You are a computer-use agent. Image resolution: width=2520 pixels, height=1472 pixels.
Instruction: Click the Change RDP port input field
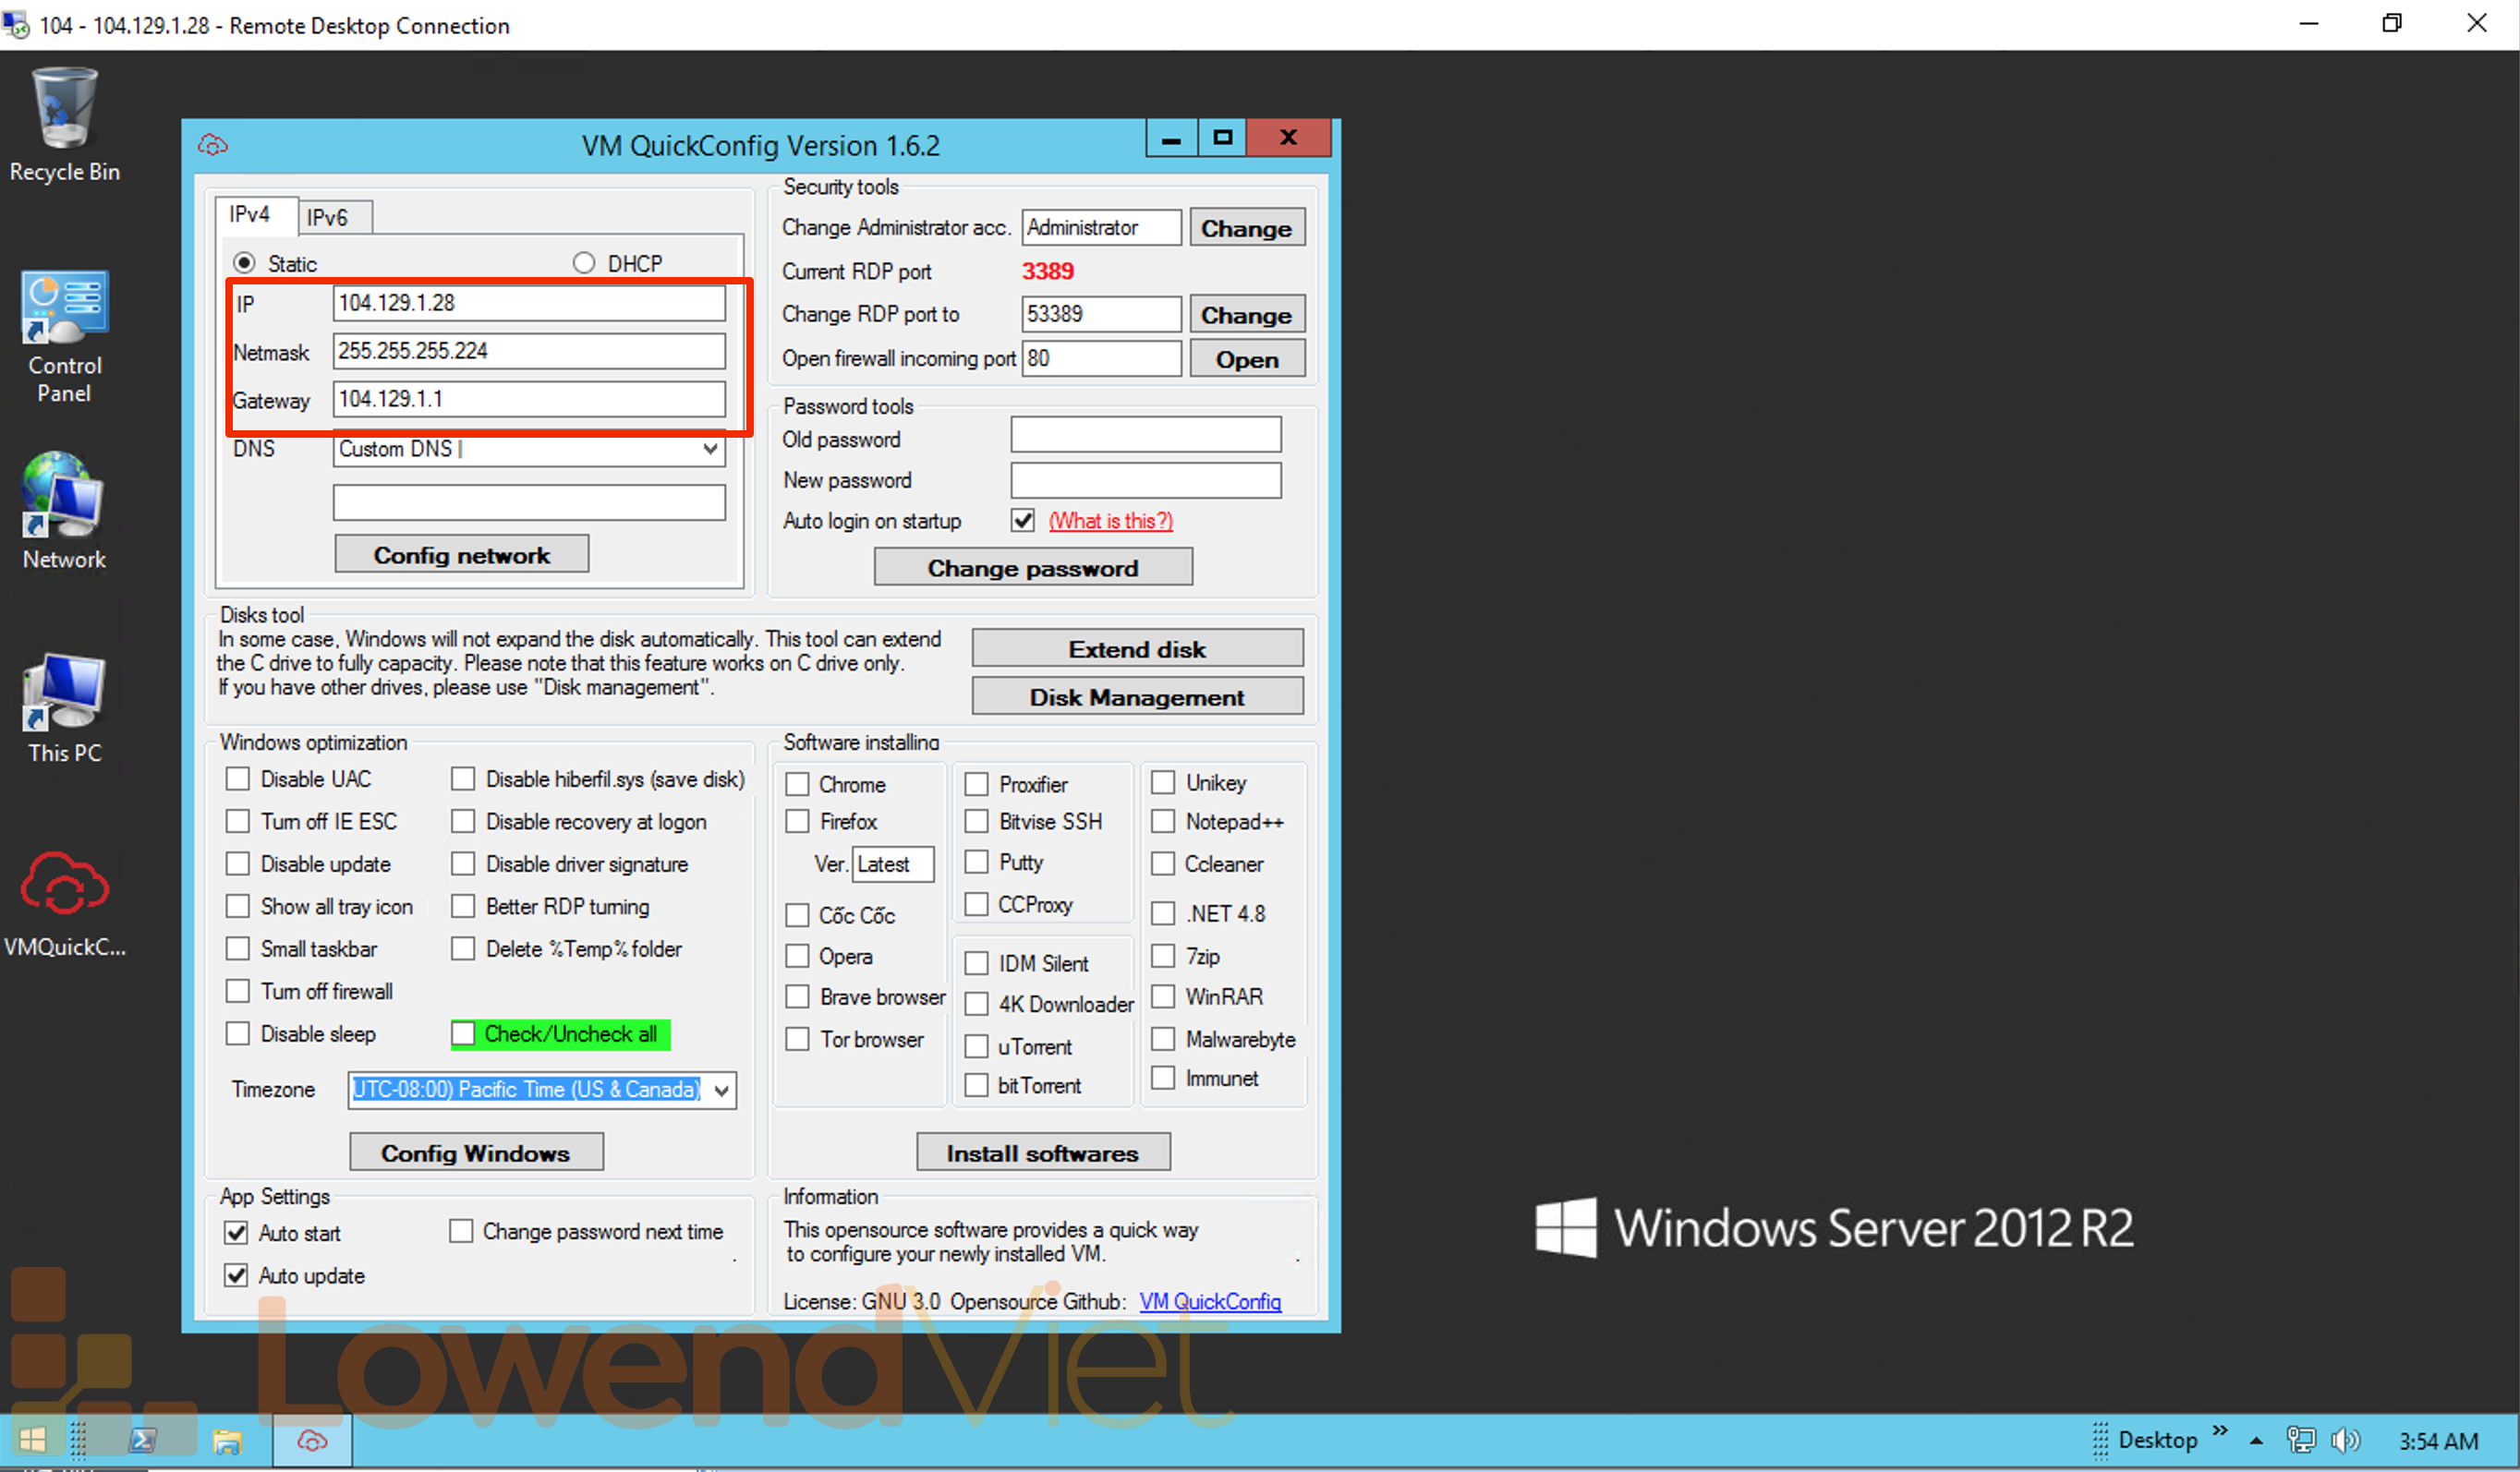[x=1100, y=314]
